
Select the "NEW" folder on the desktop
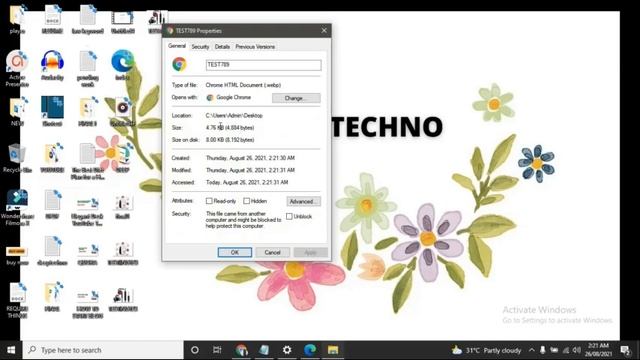pyautogui.click(x=17, y=109)
